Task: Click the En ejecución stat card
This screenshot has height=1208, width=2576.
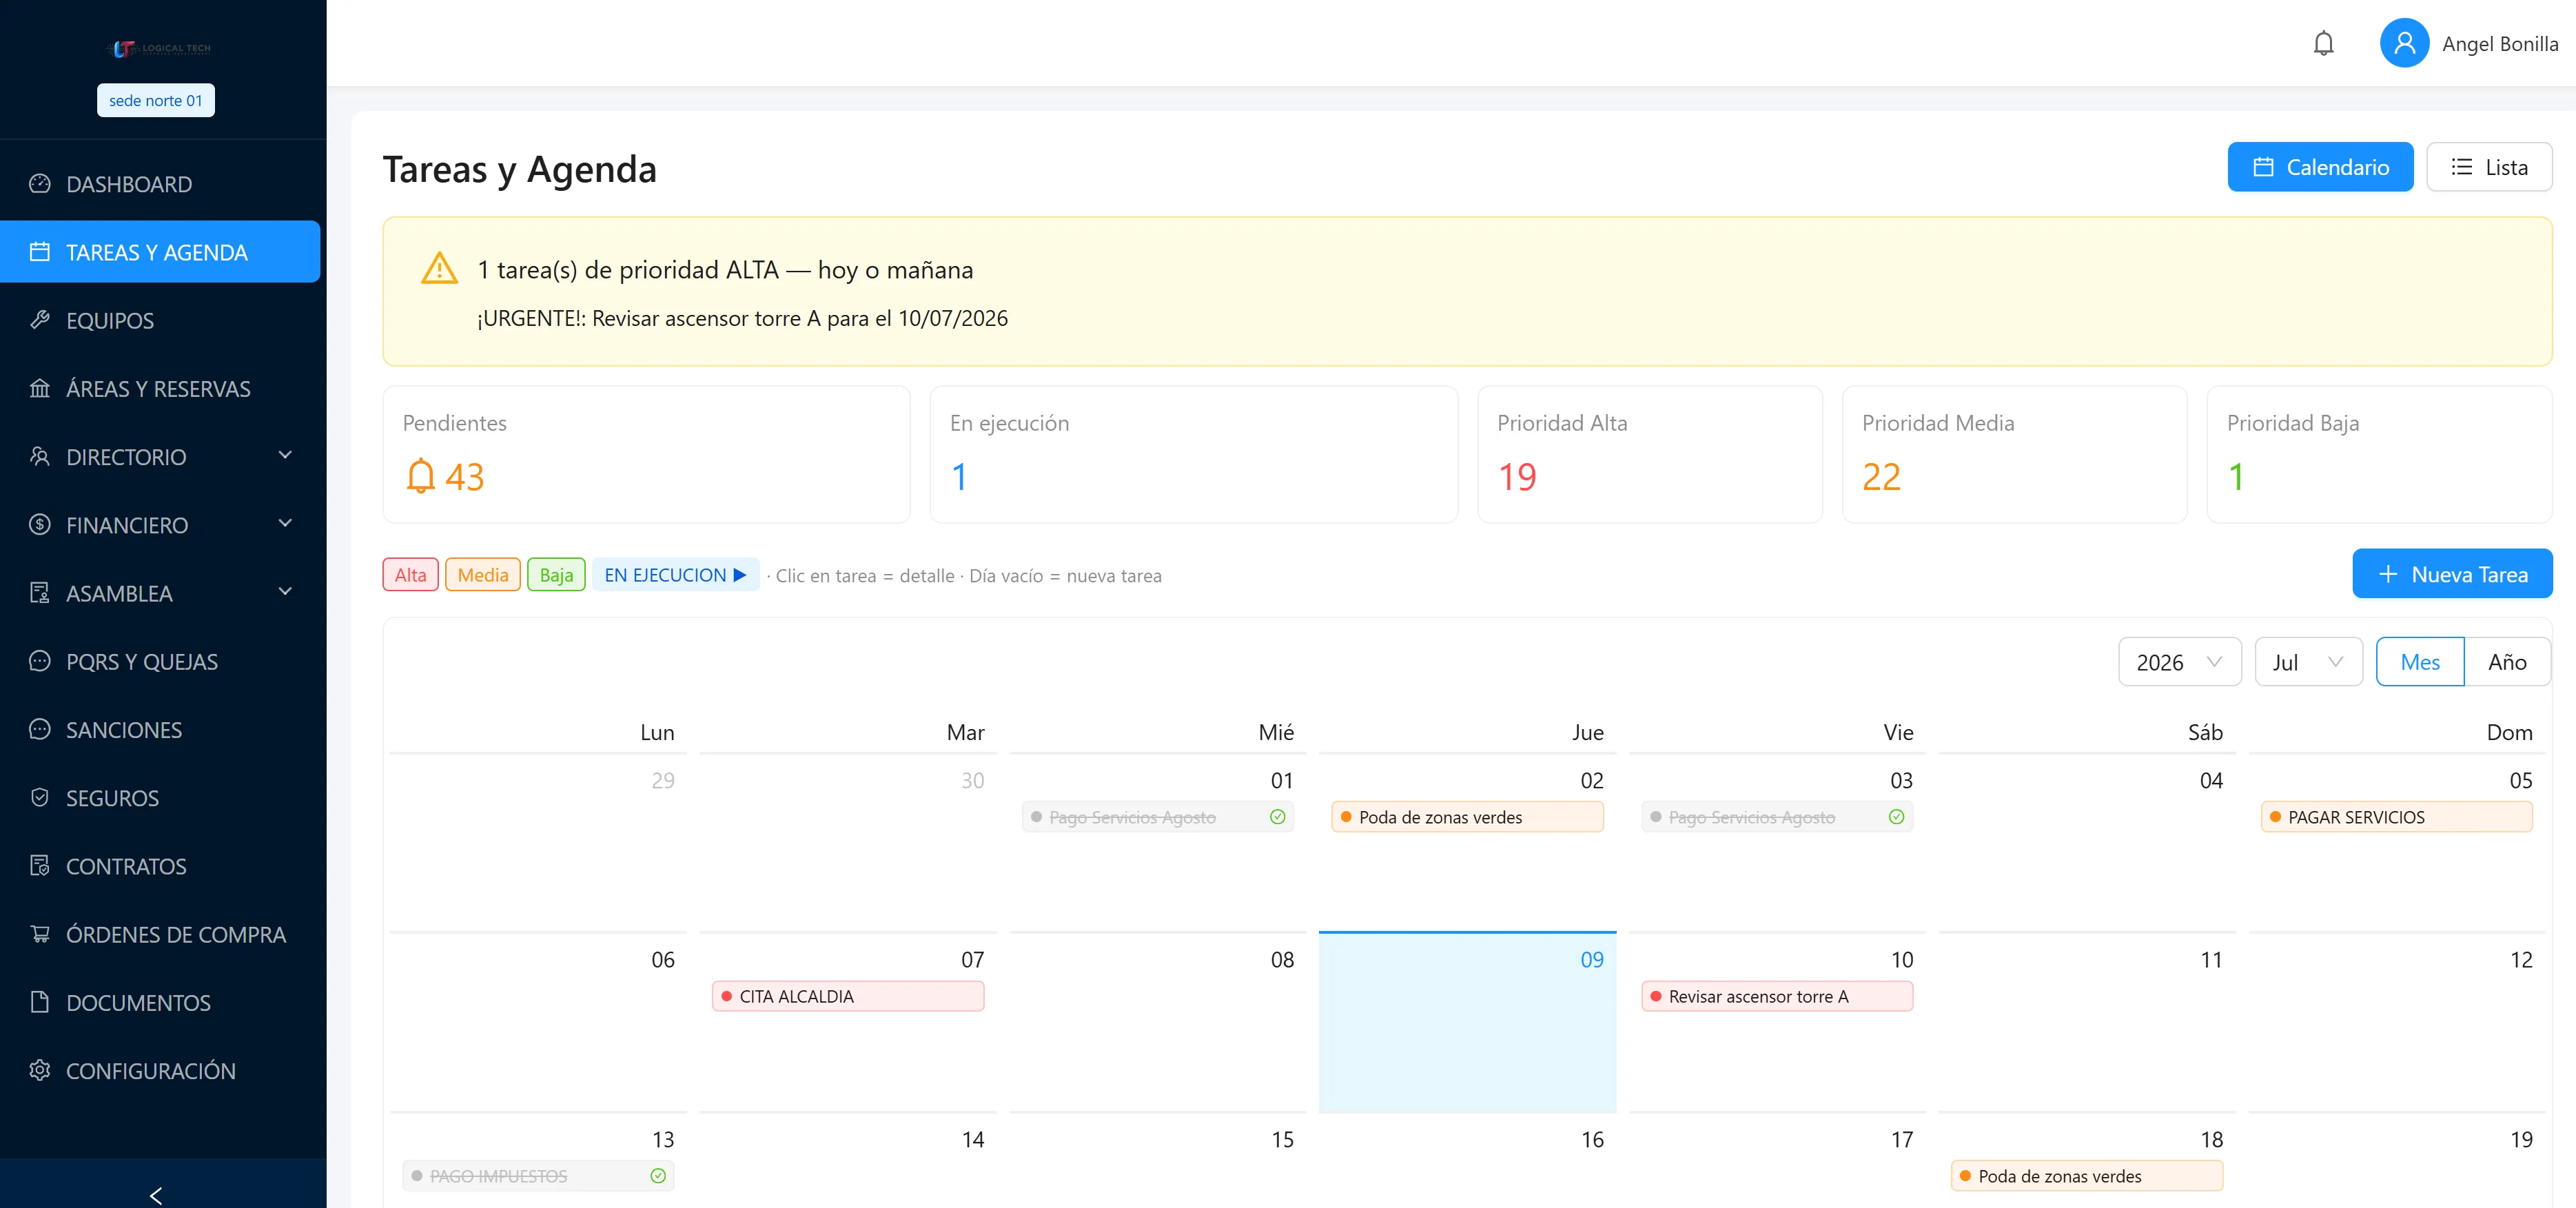Action: coord(1193,454)
